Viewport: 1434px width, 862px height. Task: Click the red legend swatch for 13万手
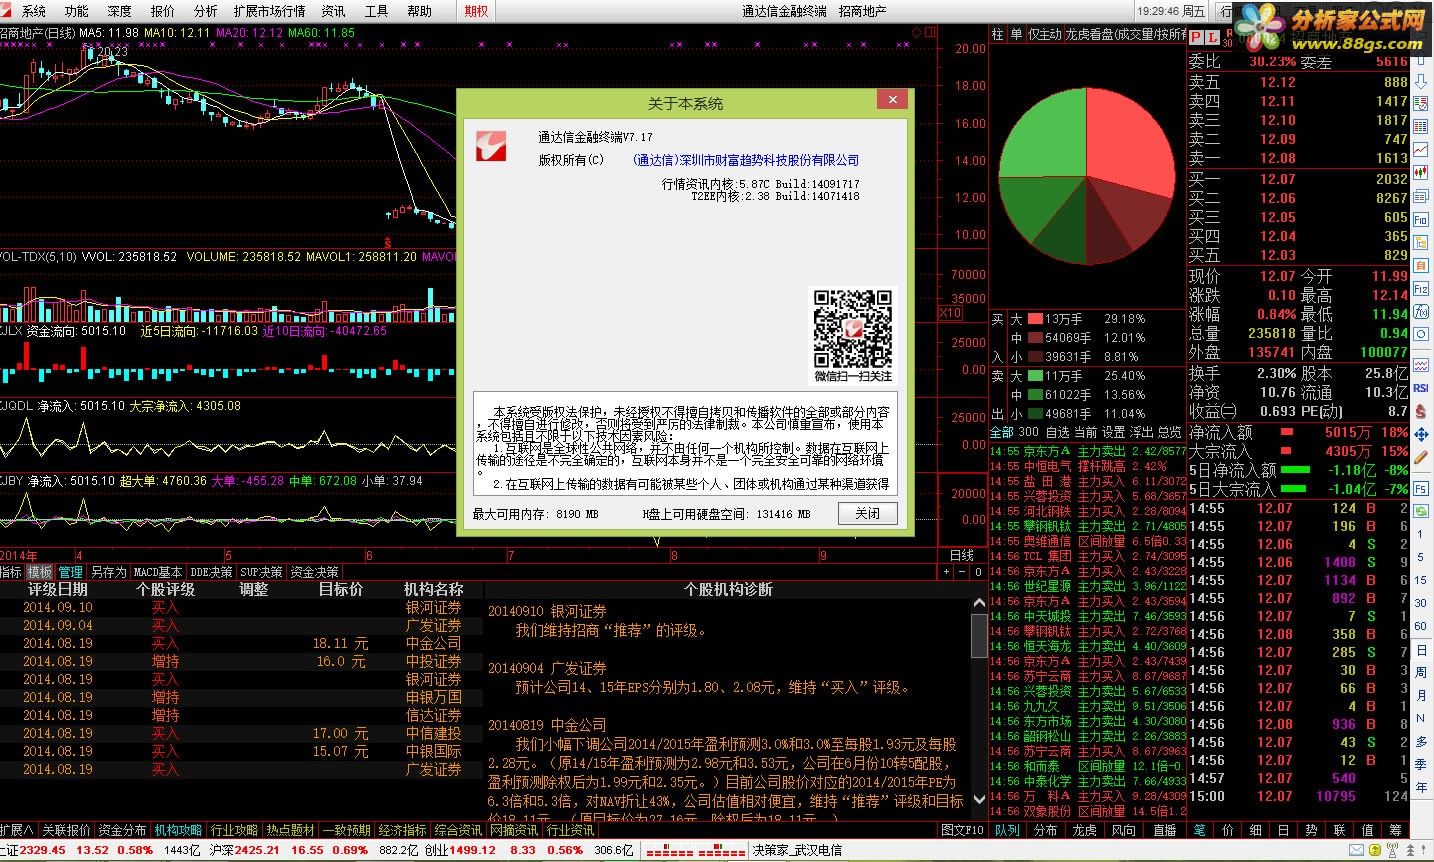[x=1036, y=319]
